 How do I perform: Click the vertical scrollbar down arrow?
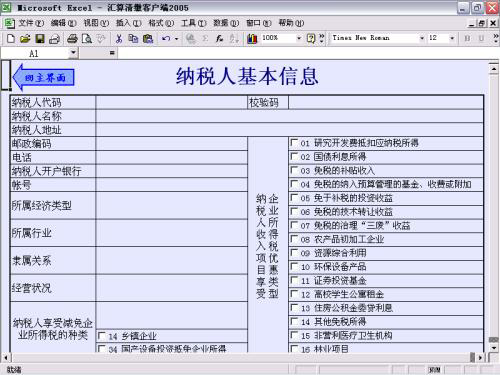494,348
